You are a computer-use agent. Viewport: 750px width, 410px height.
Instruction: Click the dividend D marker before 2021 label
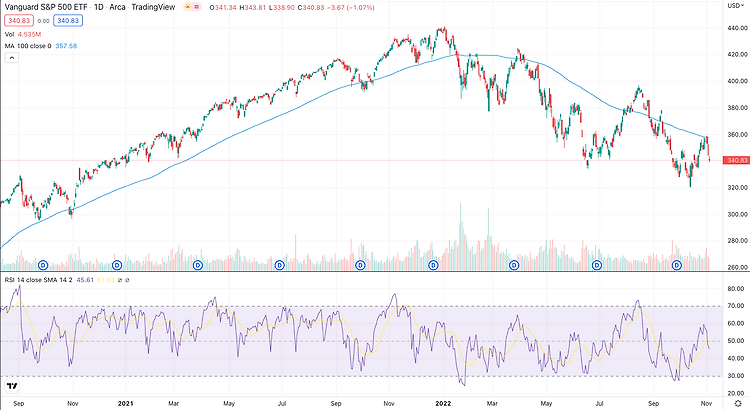pyautogui.click(x=117, y=265)
